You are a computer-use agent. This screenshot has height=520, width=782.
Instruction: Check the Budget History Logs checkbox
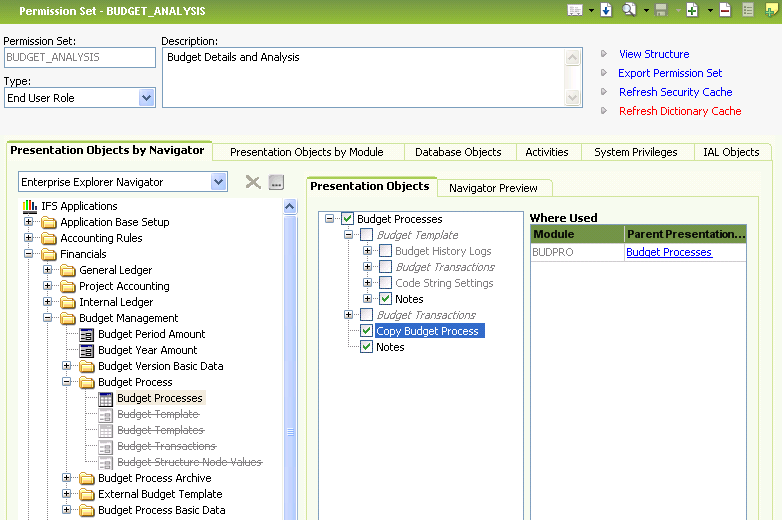385,251
